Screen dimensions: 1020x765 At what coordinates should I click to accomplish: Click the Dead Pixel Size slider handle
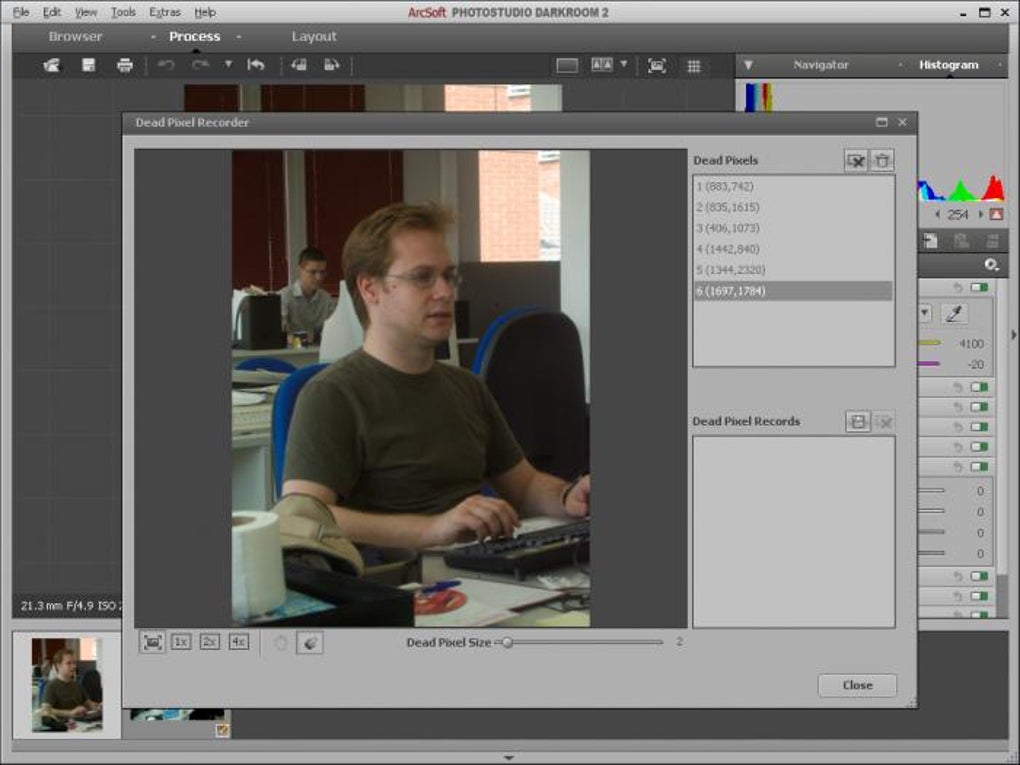pos(507,643)
